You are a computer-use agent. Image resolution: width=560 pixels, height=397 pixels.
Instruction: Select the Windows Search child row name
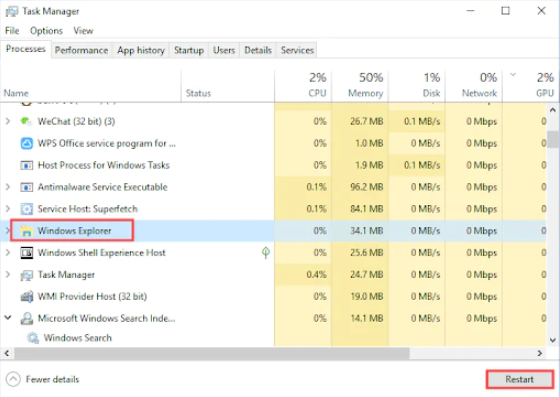point(78,338)
